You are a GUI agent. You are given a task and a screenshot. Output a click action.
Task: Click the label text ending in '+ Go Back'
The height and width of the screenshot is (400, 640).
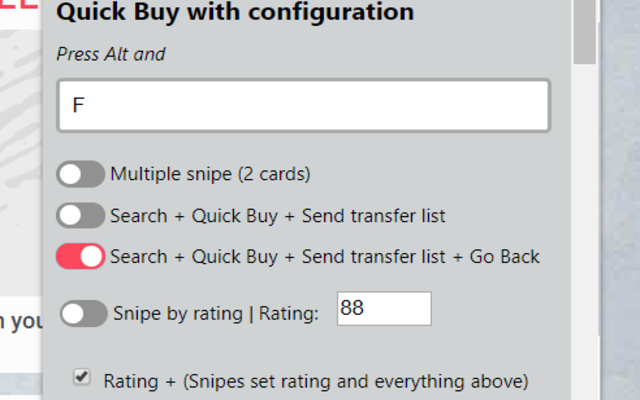325,257
